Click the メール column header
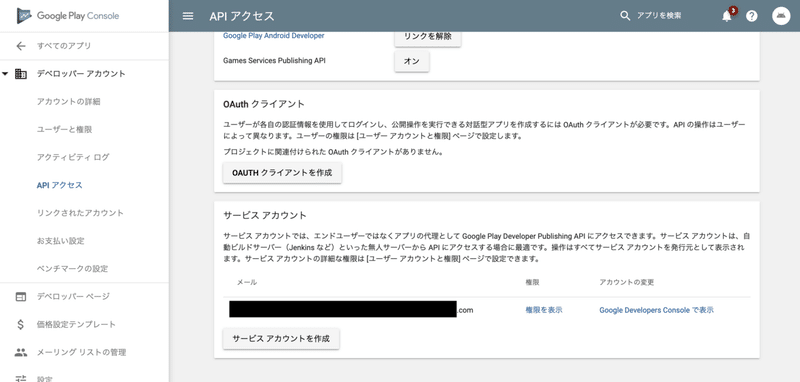The width and height of the screenshot is (800, 382). point(247,282)
